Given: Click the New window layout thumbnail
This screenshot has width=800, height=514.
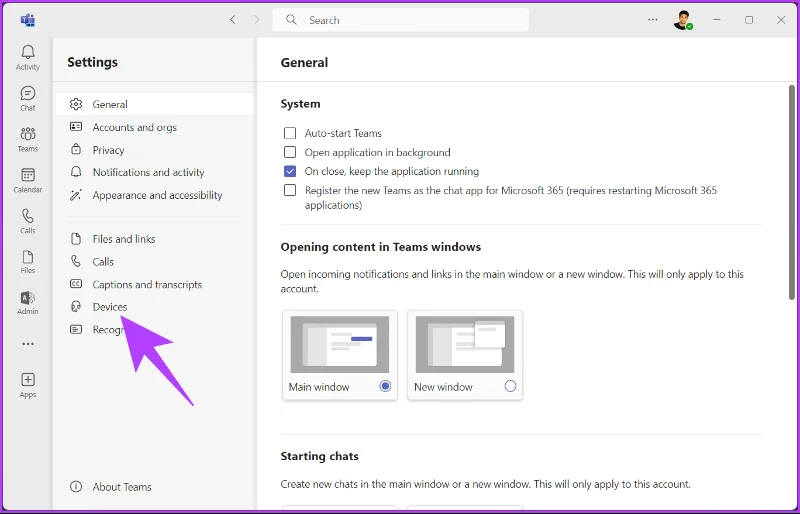Looking at the screenshot, I should pyautogui.click(x=465, y=345).
